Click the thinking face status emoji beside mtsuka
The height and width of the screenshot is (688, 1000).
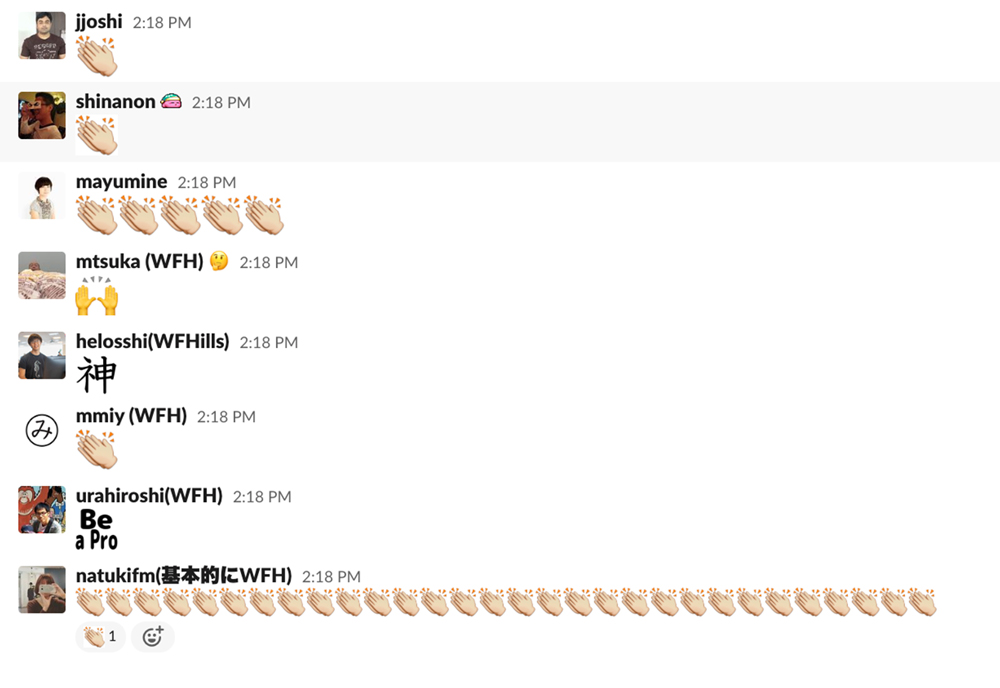tap(219, 261)
